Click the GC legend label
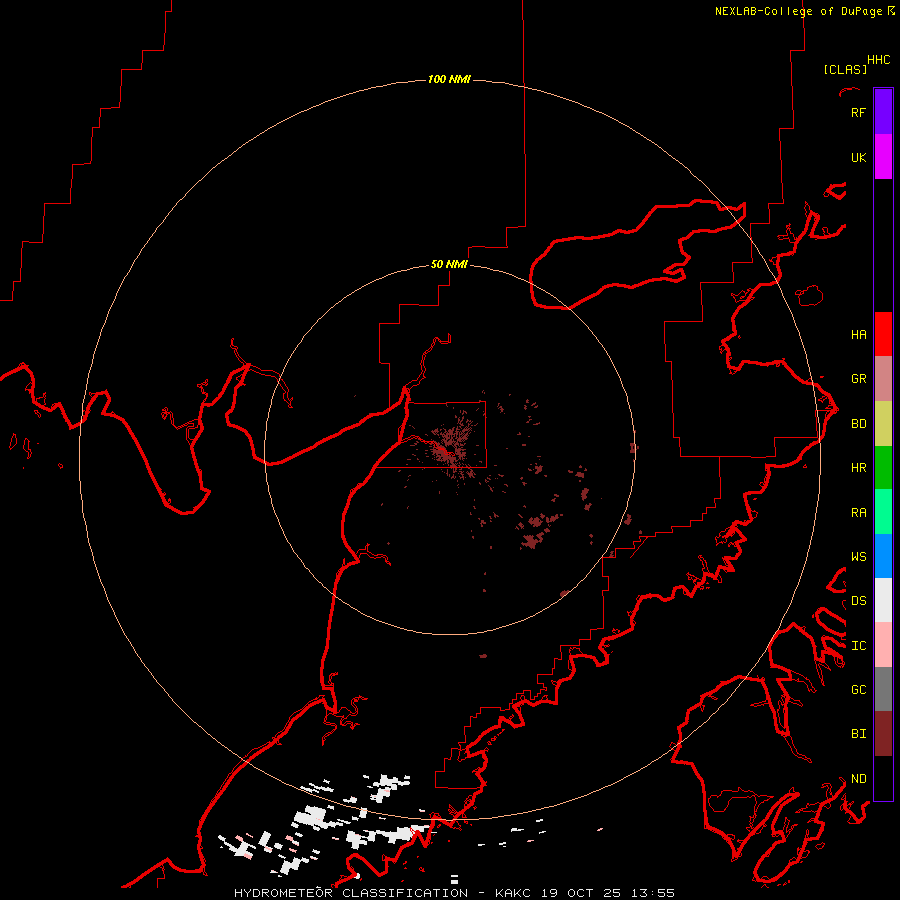 point(858,689)
